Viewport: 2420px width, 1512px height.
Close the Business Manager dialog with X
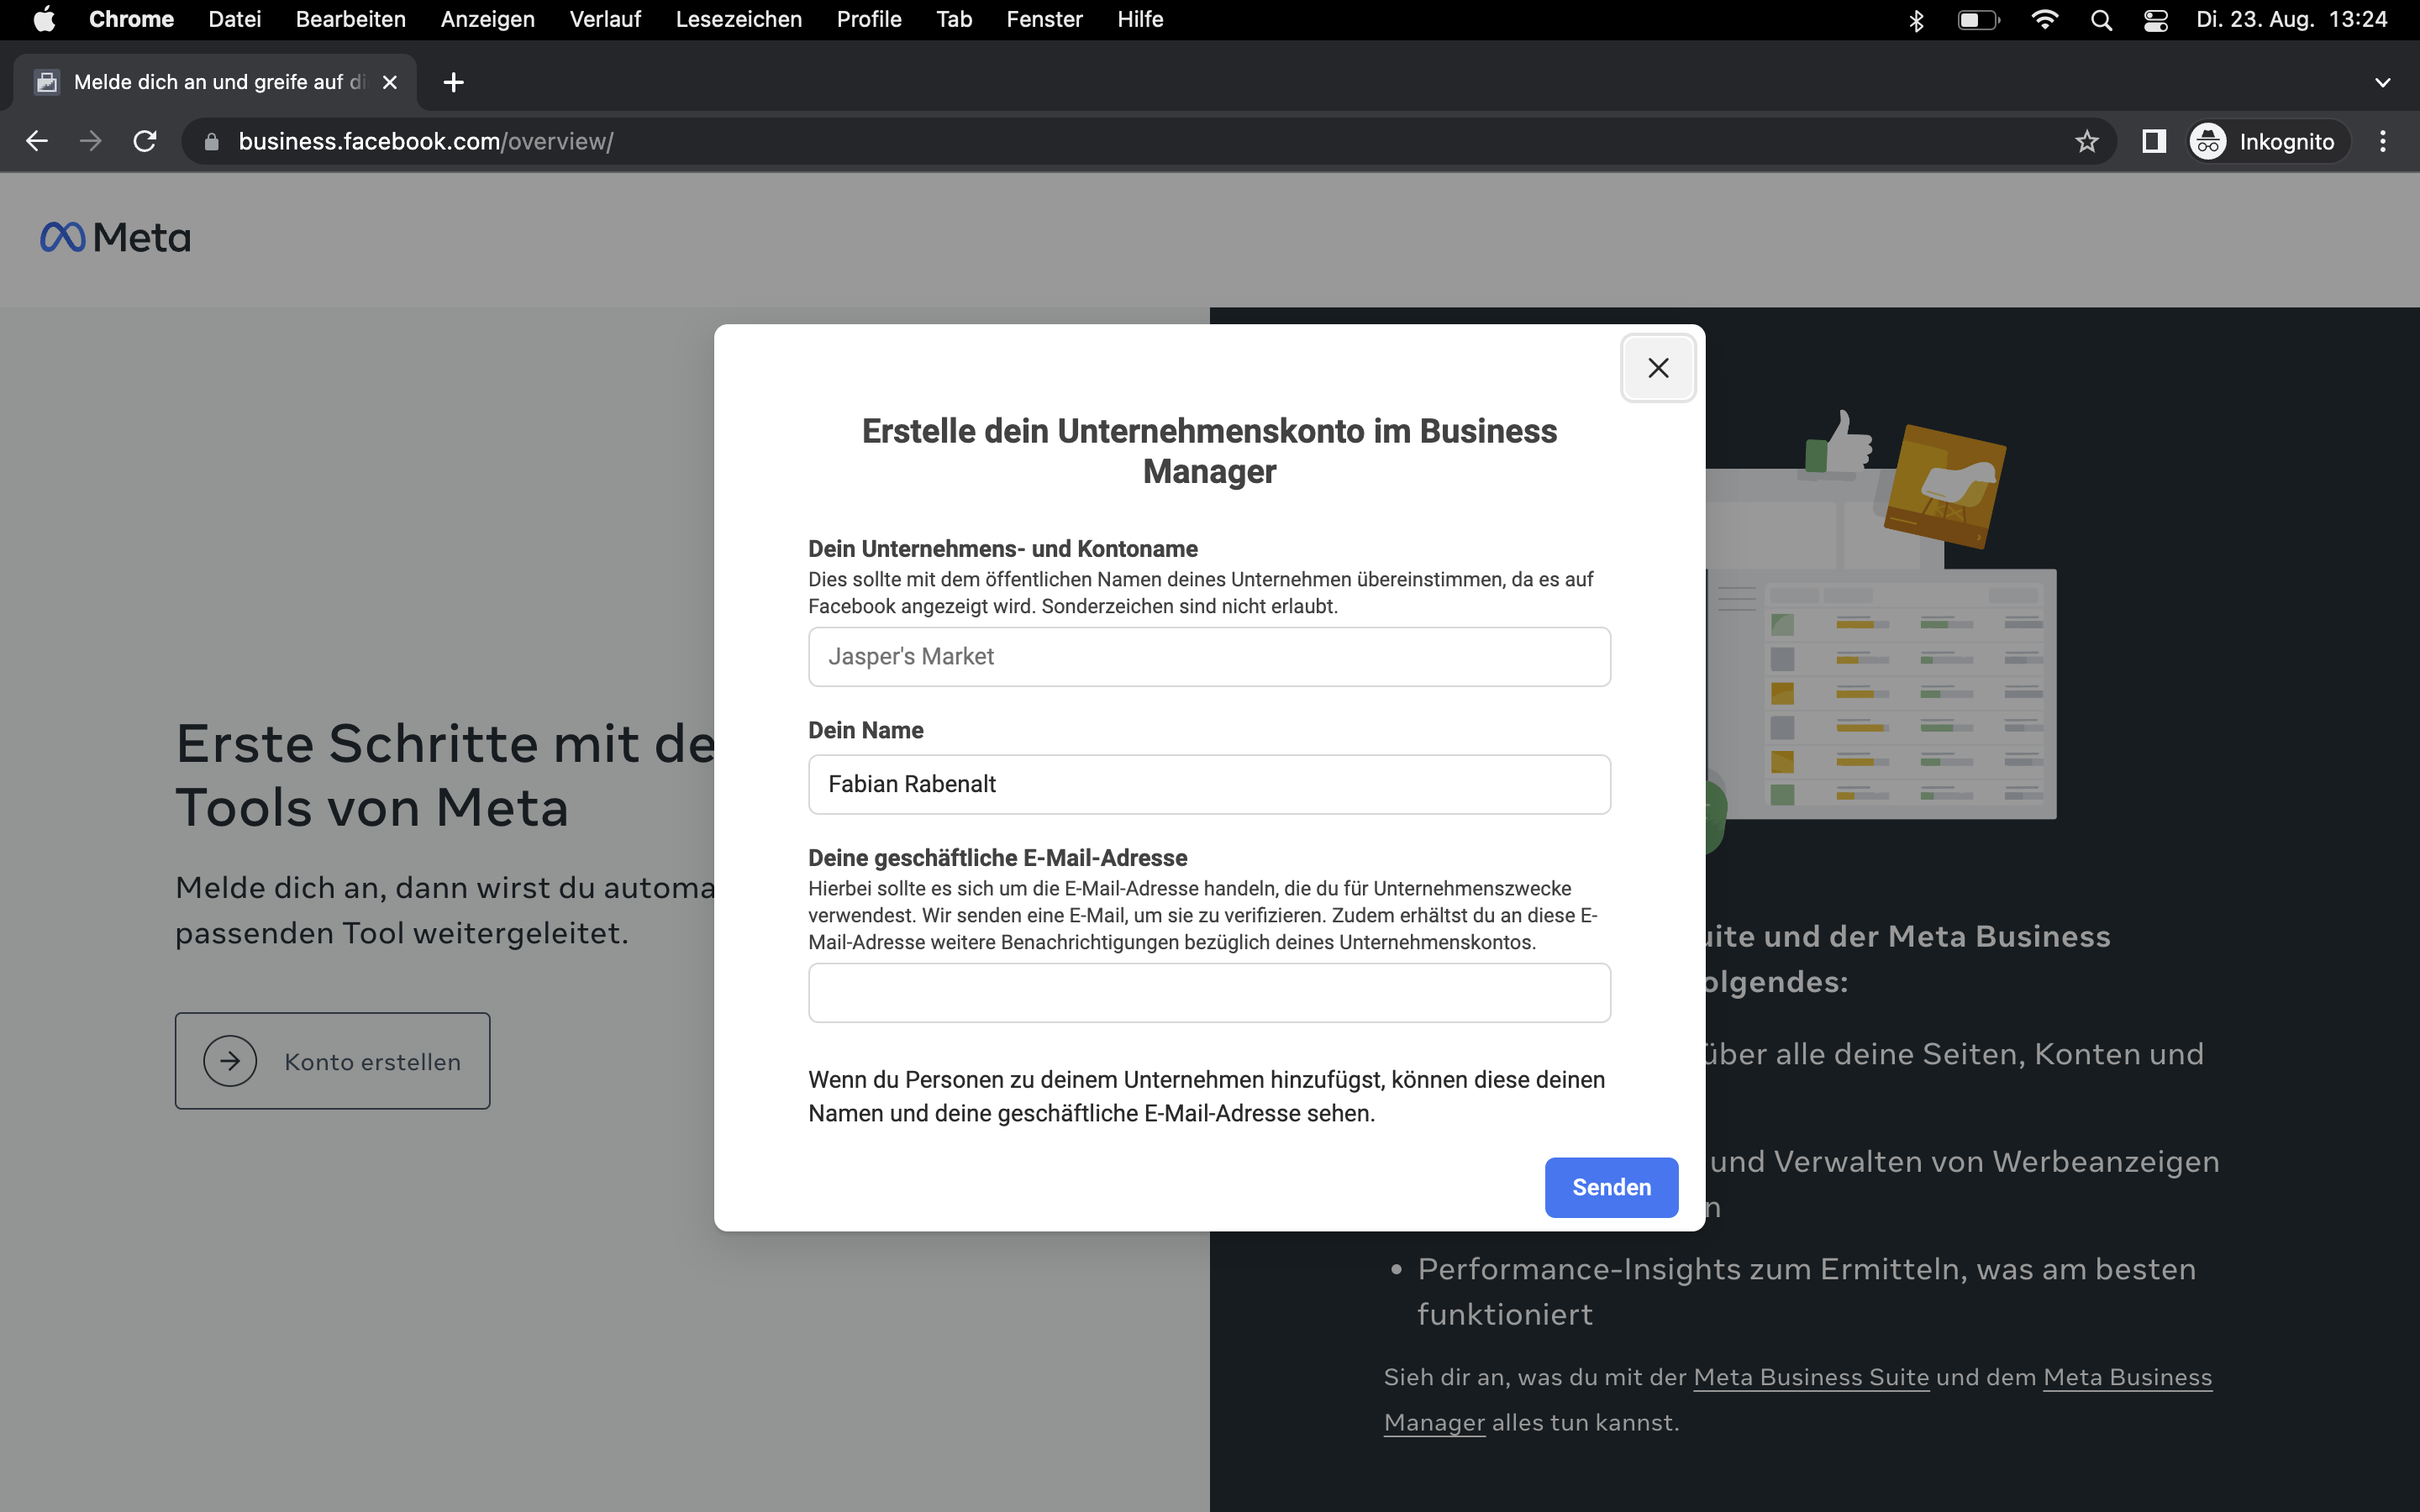1657,368
